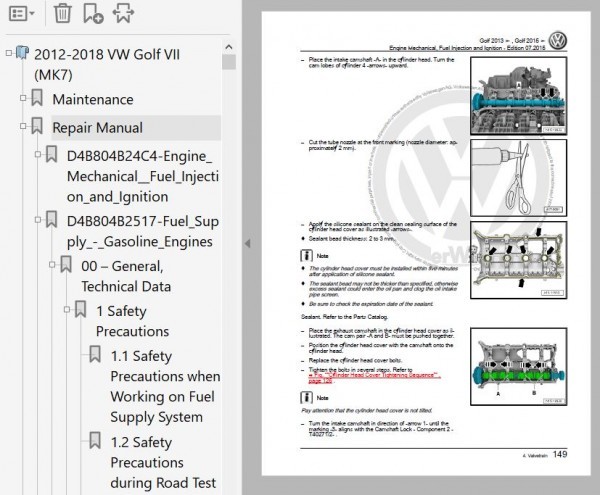Click the bookmark icon beside D4B804B2517 entry
Screen dimensions: 600x495
[51, 219]
